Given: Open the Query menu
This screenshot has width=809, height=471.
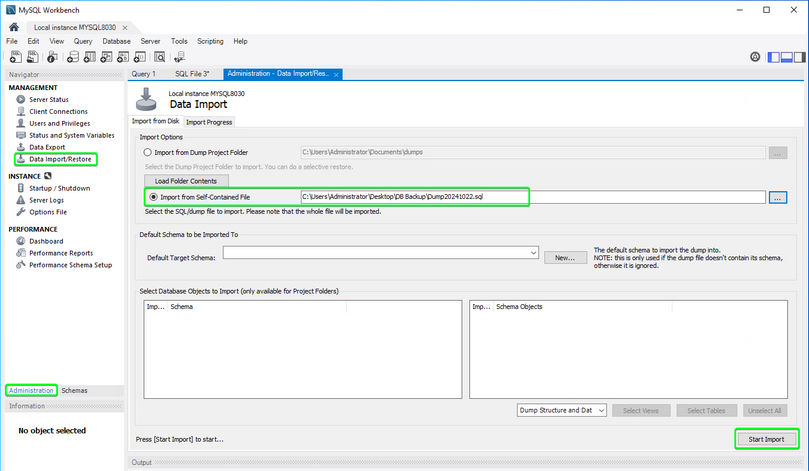Looking at the screenshot, I should pos(83,41).
